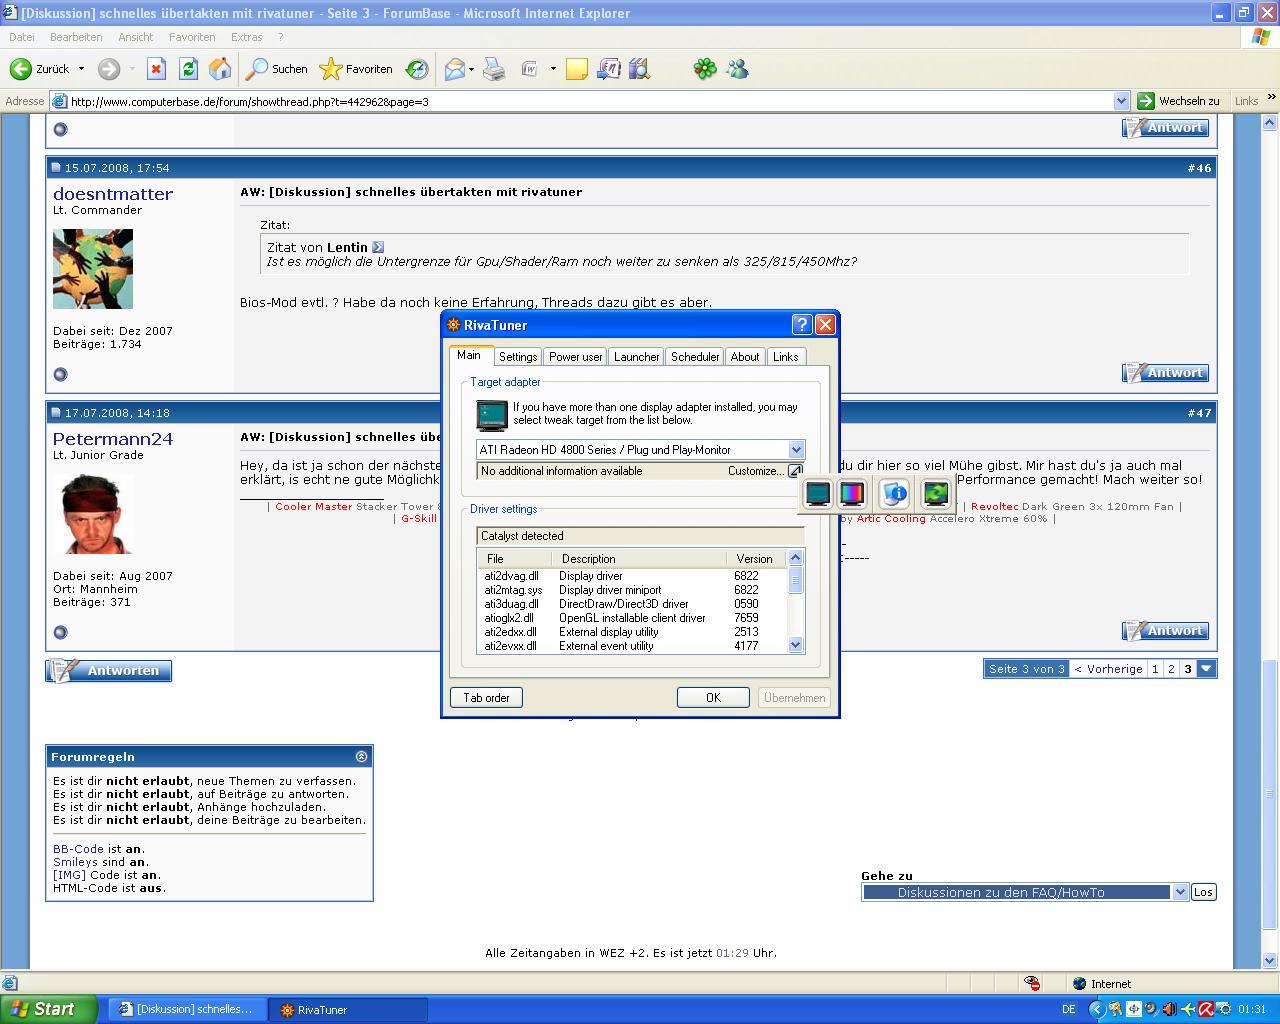Open the Zurück history dropdown arrow

tap(81, 69)
